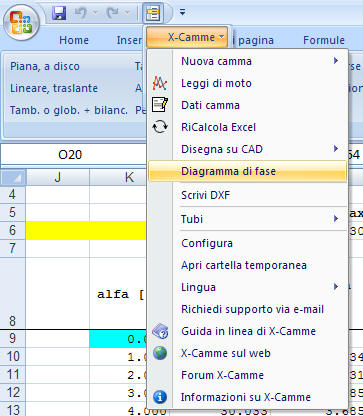The image size is (363, 416).
Task: Click the Informazioni su X-Camme info icon
Action: click(160, 397)
